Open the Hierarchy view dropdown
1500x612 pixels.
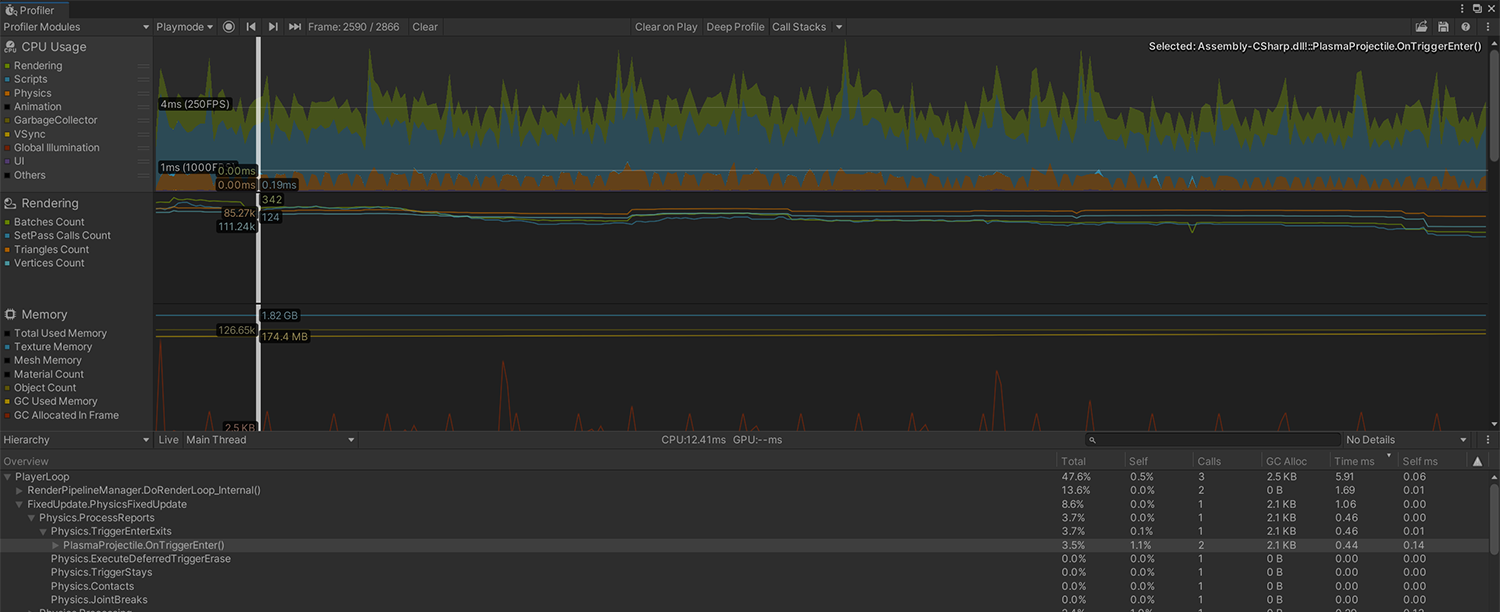pyautogui.click(x=76, y=440)
